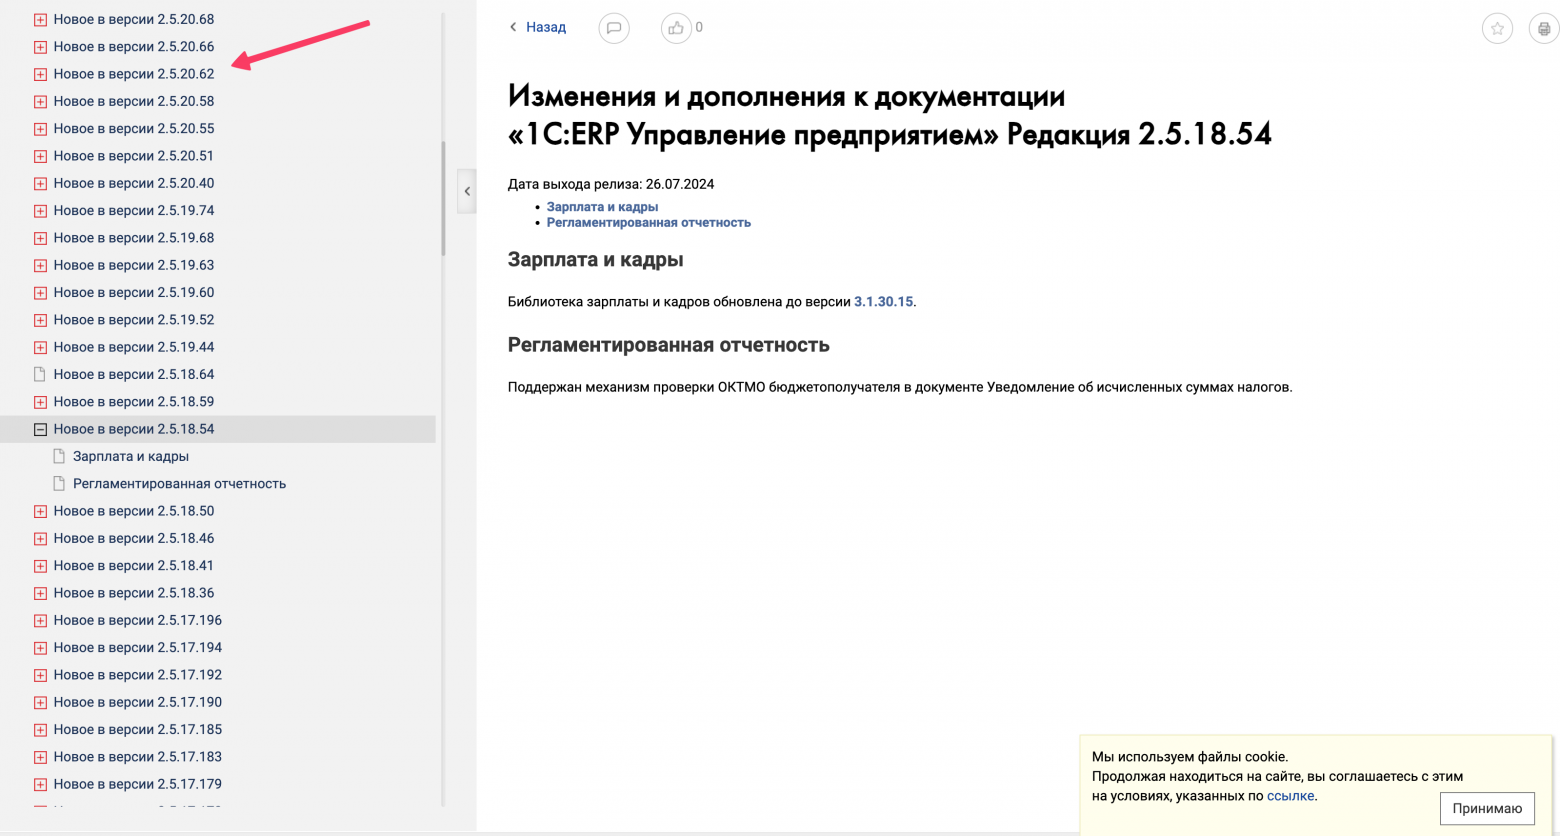Open library version 3.1.30.15 link
This screenshot has width=1560, height=836.
883,301
